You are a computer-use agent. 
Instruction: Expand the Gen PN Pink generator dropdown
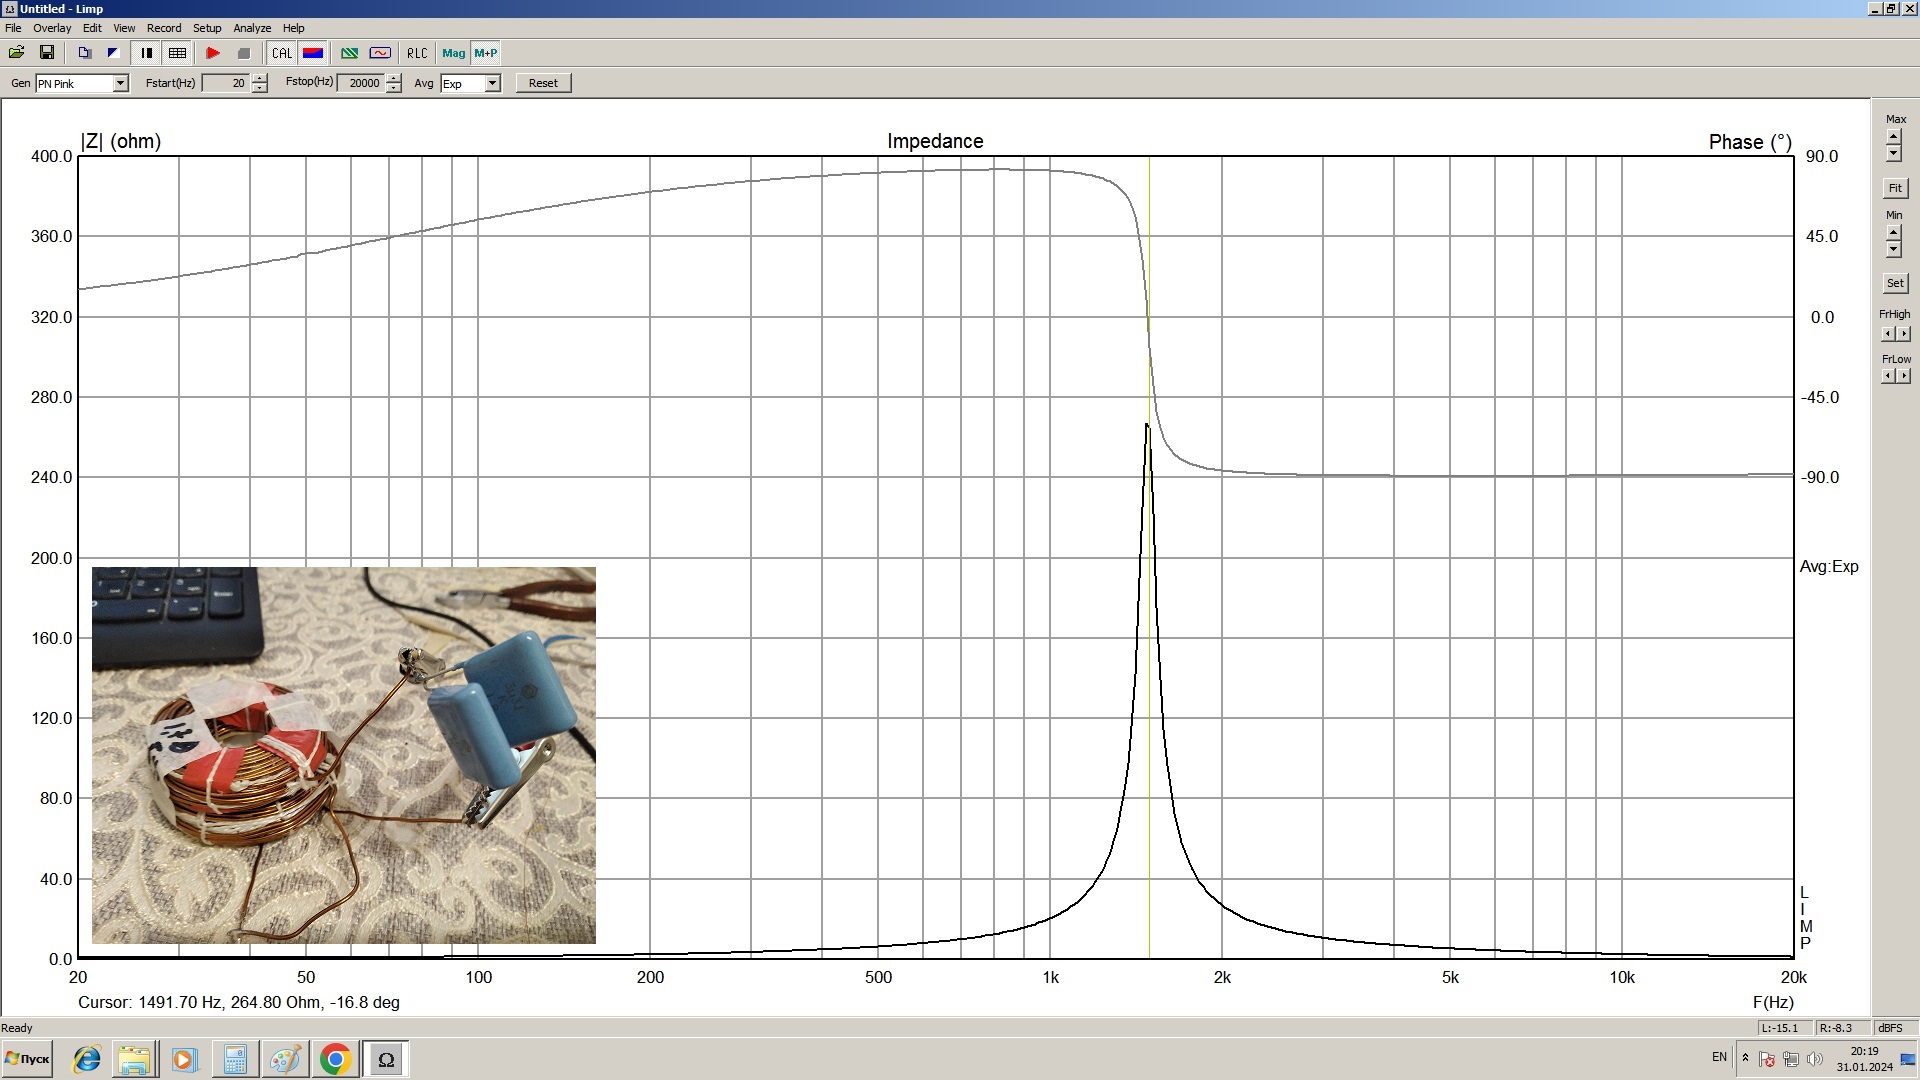(x=120, y=83)
